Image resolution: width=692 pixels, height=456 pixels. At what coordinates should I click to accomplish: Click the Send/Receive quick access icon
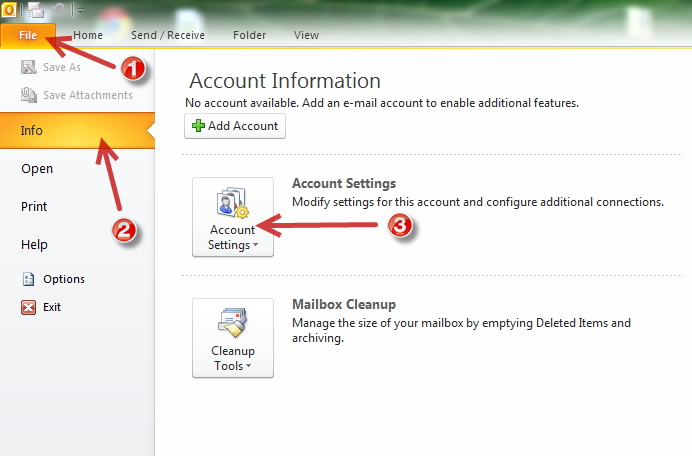(35, 9)
